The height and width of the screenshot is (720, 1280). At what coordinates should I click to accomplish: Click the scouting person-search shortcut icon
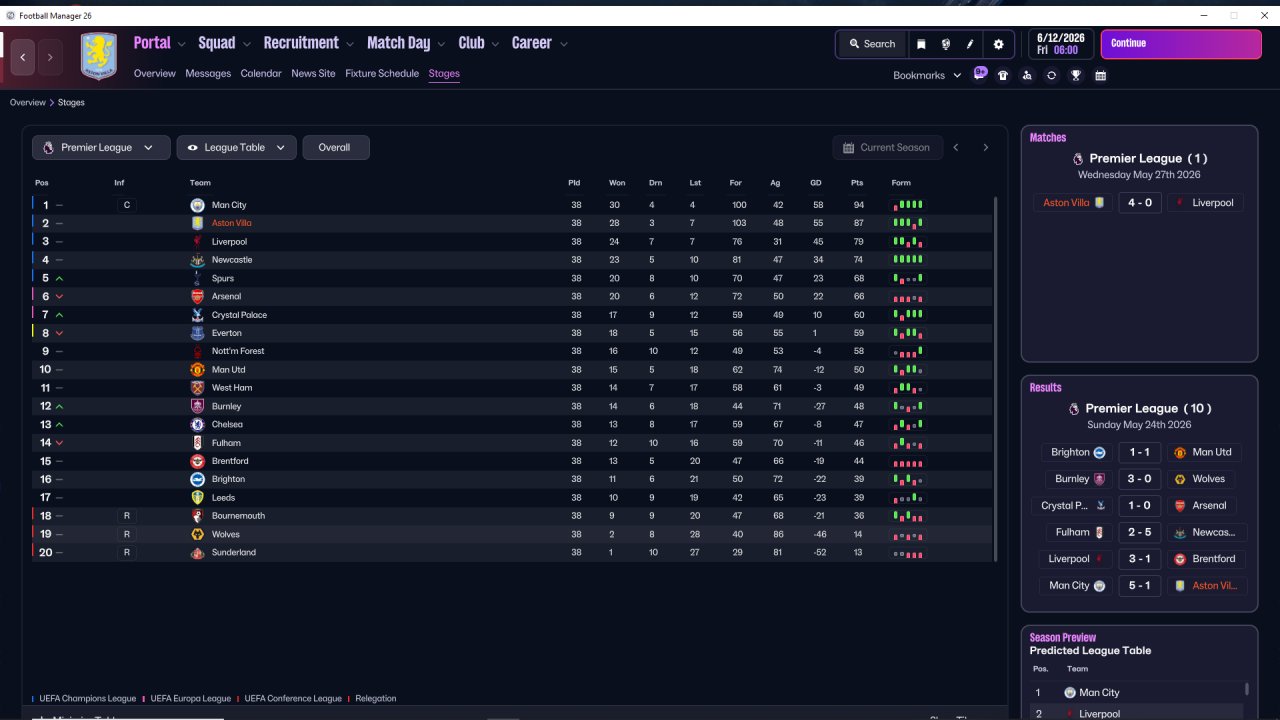pyautogui.click(x=1027, y=75)
